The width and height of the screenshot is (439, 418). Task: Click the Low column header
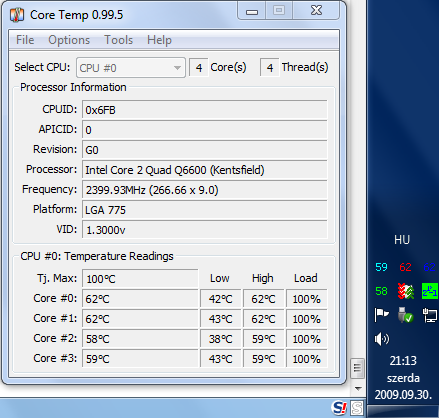(x=220, y=278)
